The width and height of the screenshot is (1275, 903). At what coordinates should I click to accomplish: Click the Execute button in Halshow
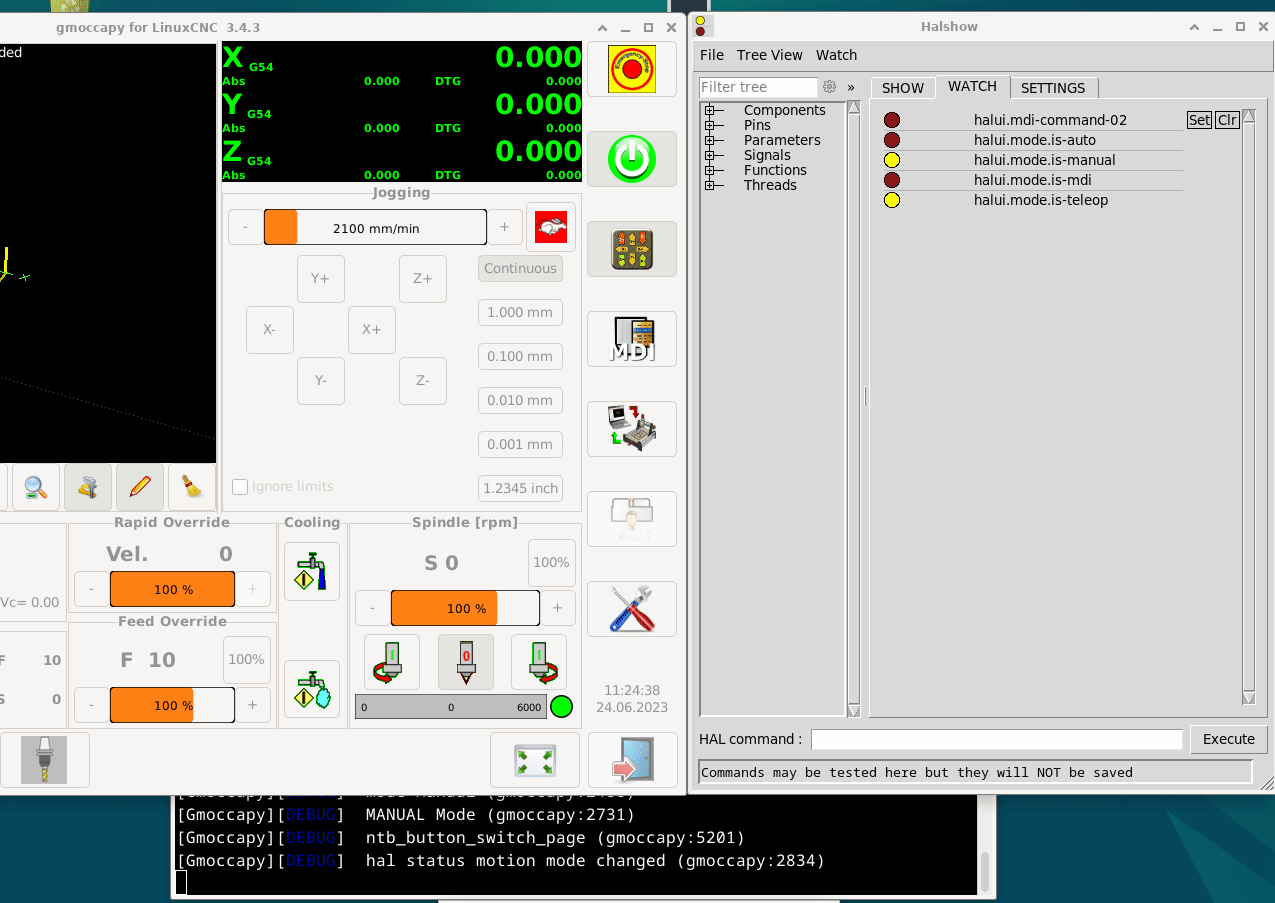[1229, 739]
